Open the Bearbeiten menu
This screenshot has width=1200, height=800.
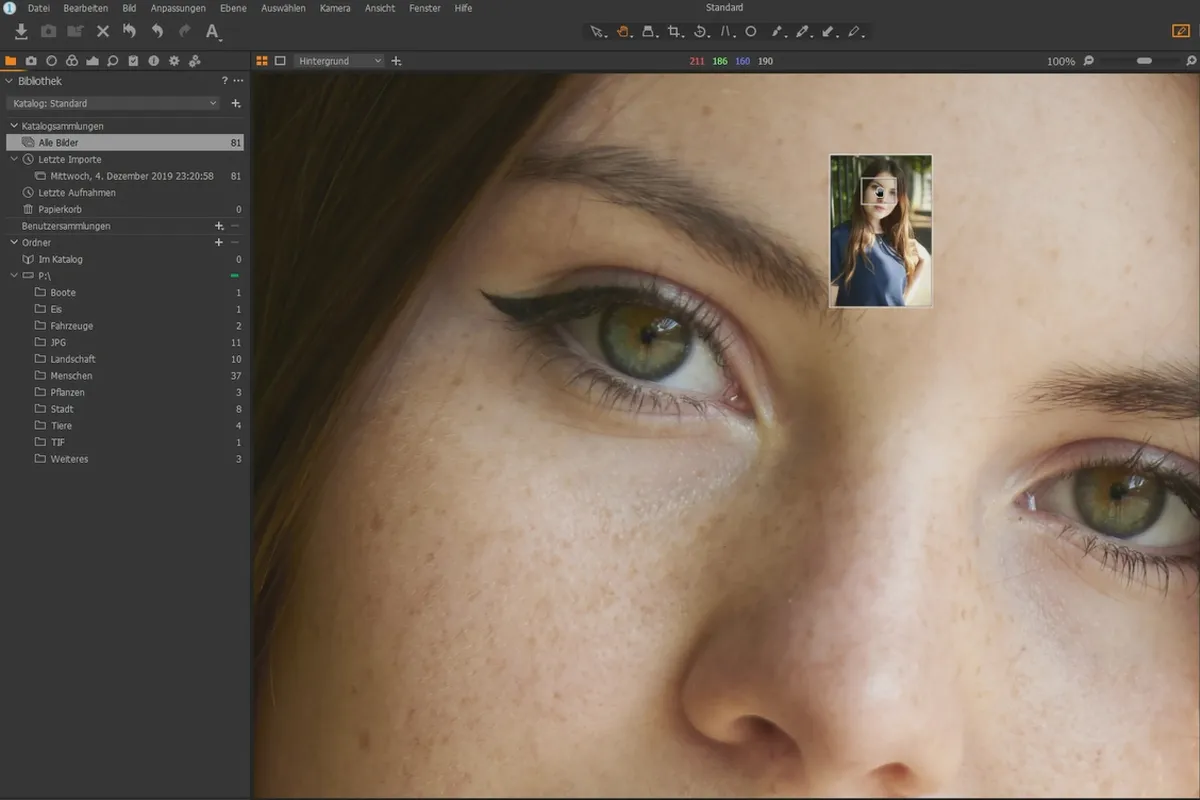(x=85, y=8)
